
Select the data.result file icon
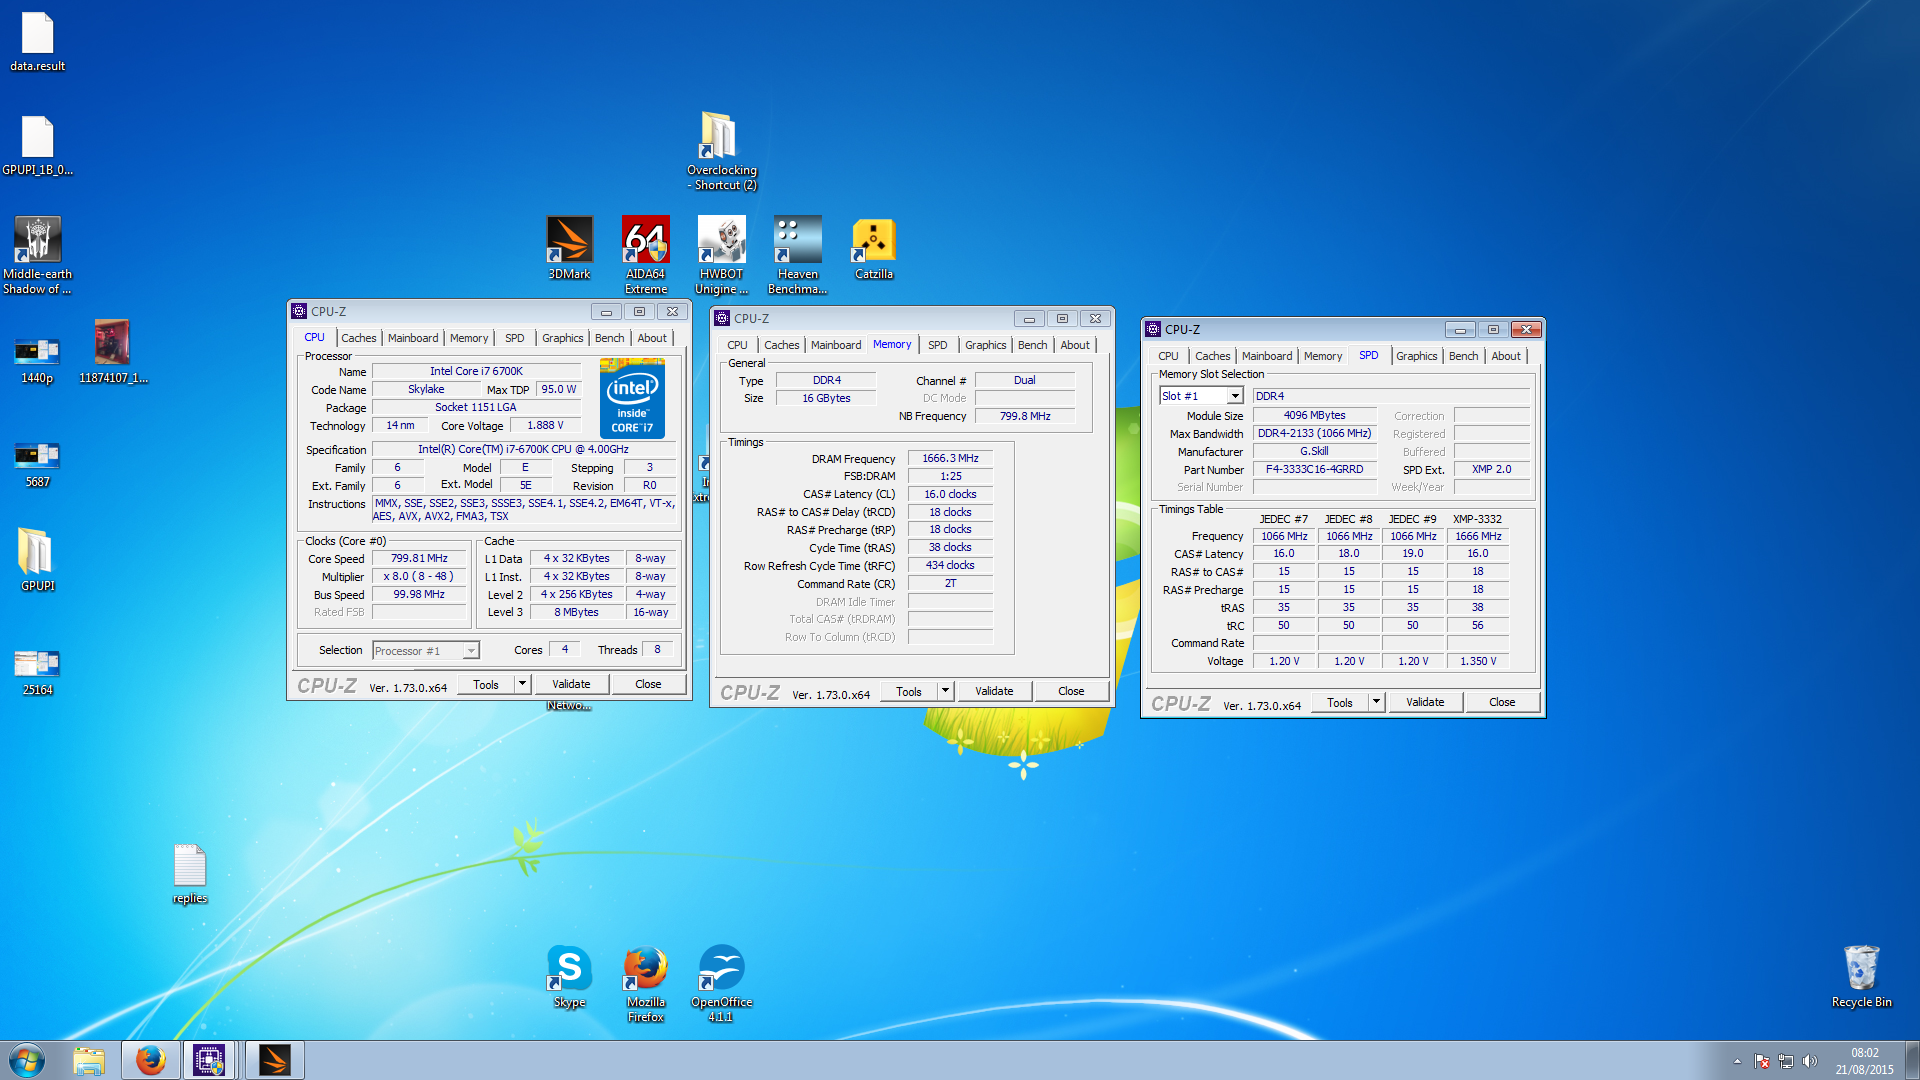coord(37,42)
